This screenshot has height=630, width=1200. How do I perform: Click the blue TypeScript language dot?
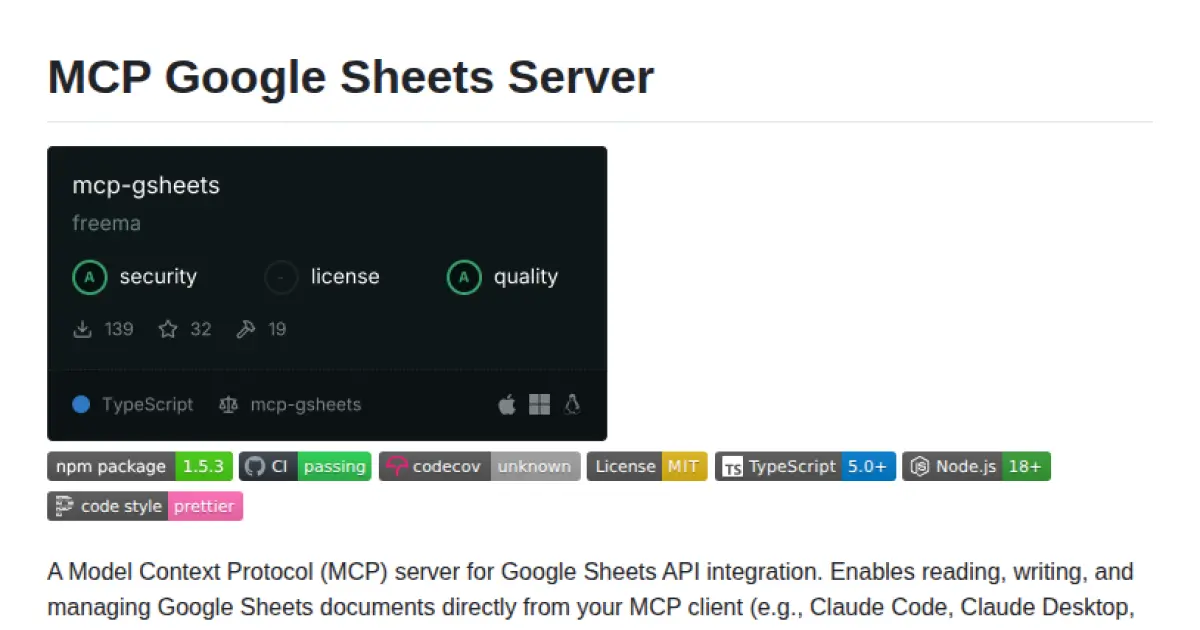(x=81, y=404)
